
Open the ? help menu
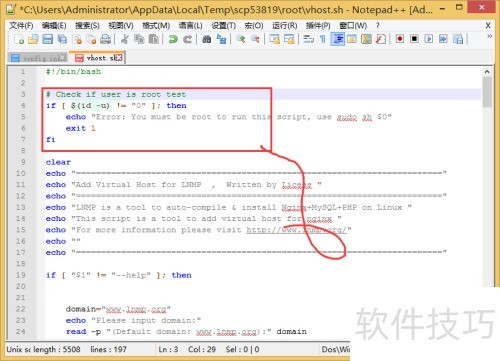pyautogui.click(x=377, y=25)
